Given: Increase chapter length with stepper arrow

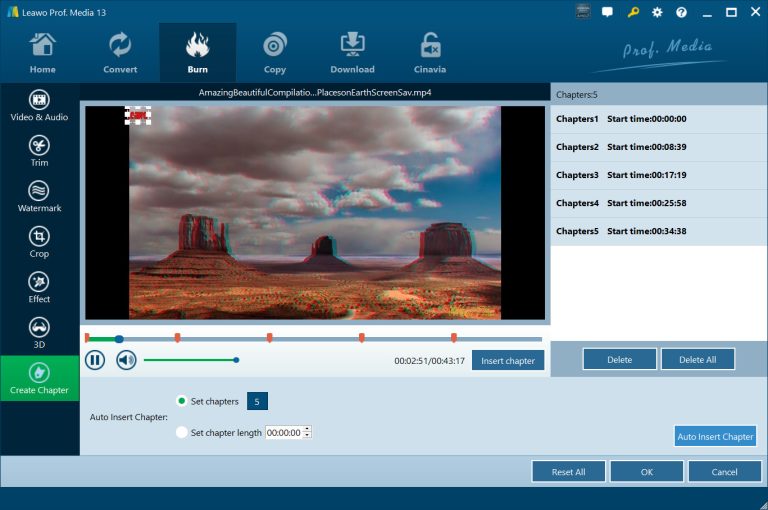Looking at the screenshot, I should (x=307, y=429).
